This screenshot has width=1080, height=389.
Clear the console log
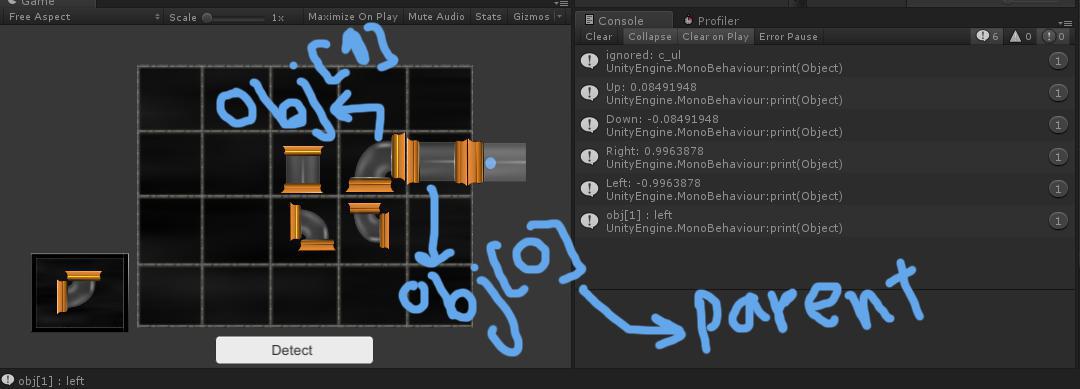click(x=599, y=36)
